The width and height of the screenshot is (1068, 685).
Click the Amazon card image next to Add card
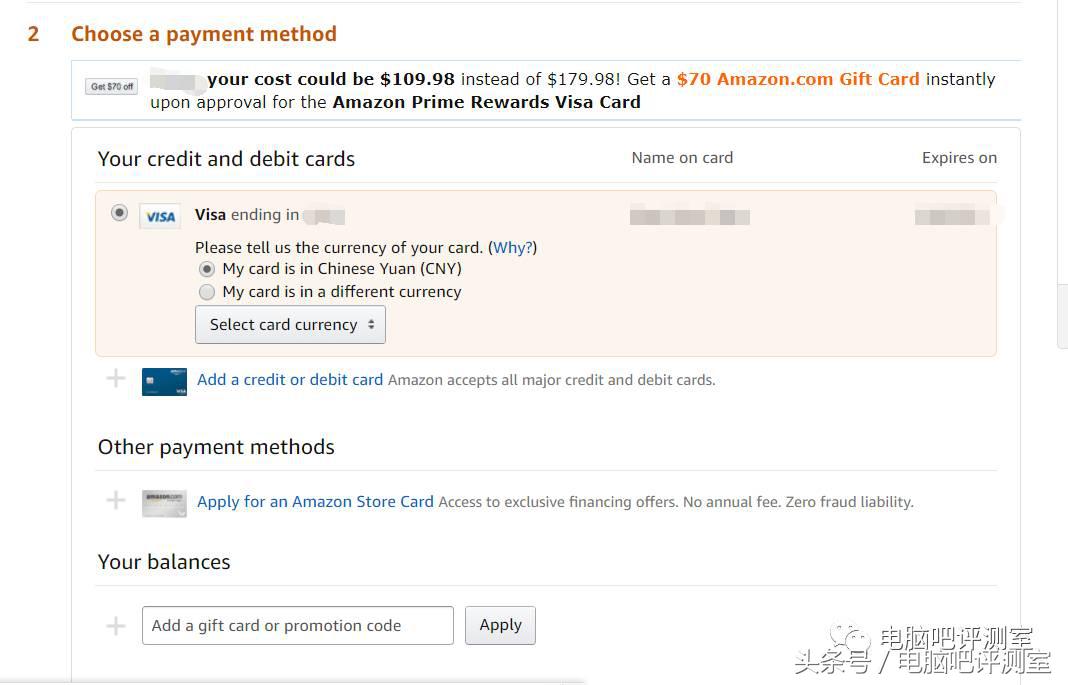[x=164, y=381]
